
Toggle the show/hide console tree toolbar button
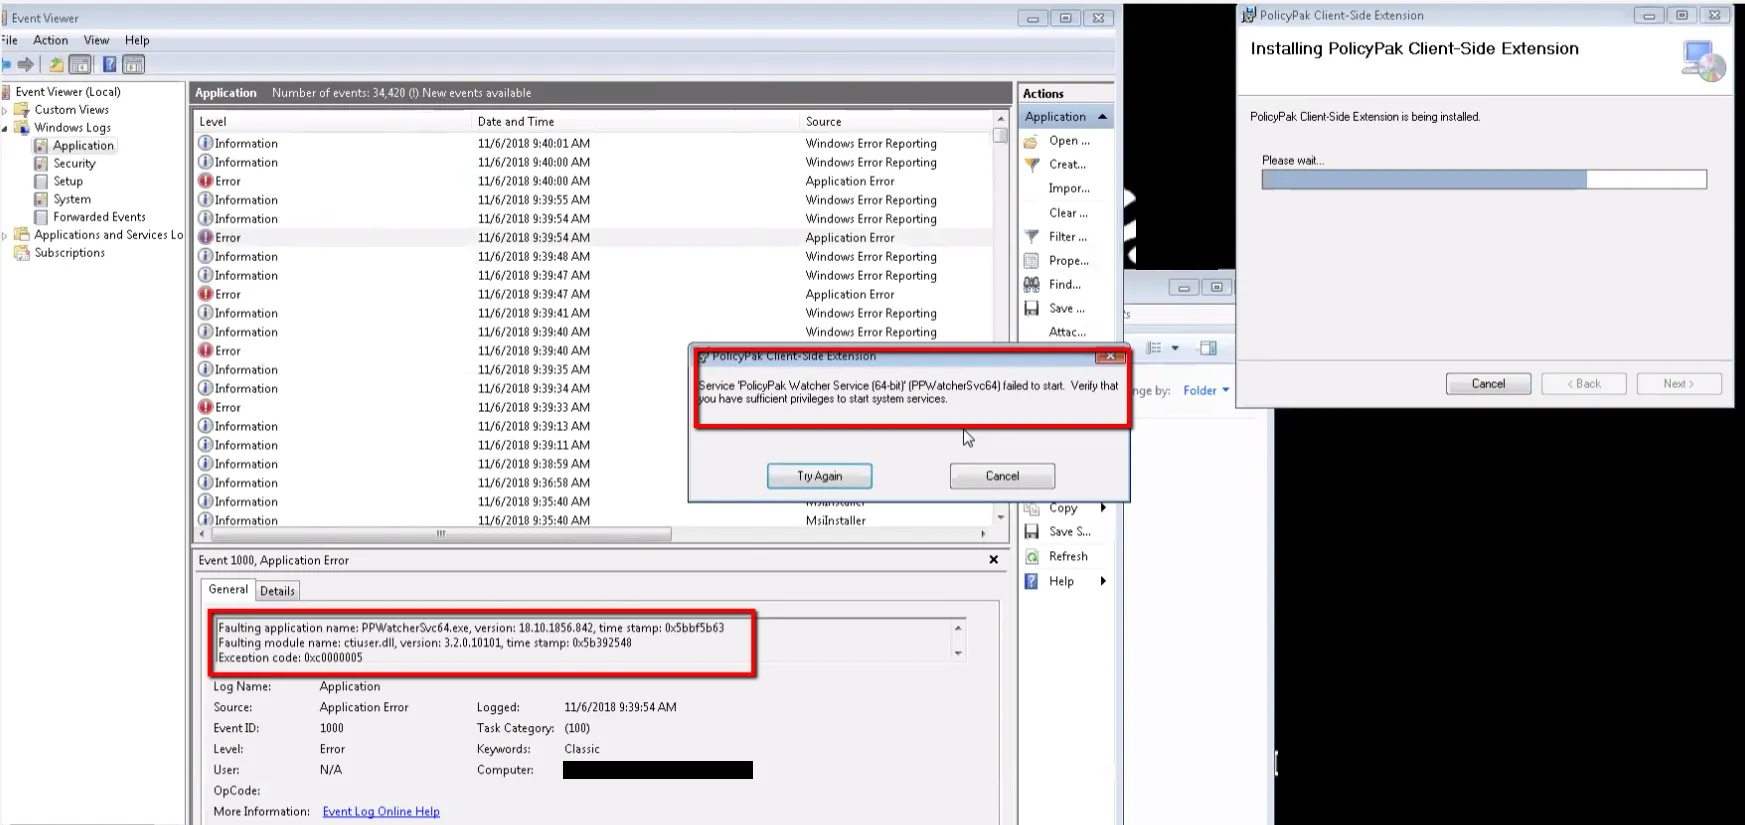[x=81, y=65]
